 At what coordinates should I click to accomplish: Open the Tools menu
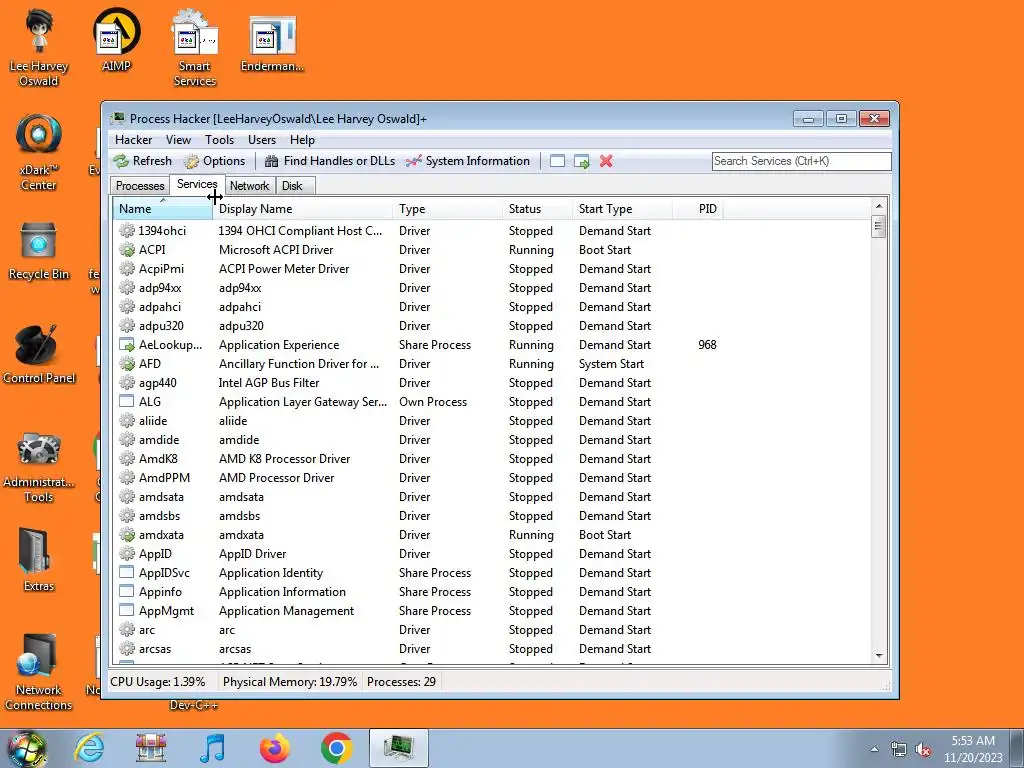click(219, 140)
